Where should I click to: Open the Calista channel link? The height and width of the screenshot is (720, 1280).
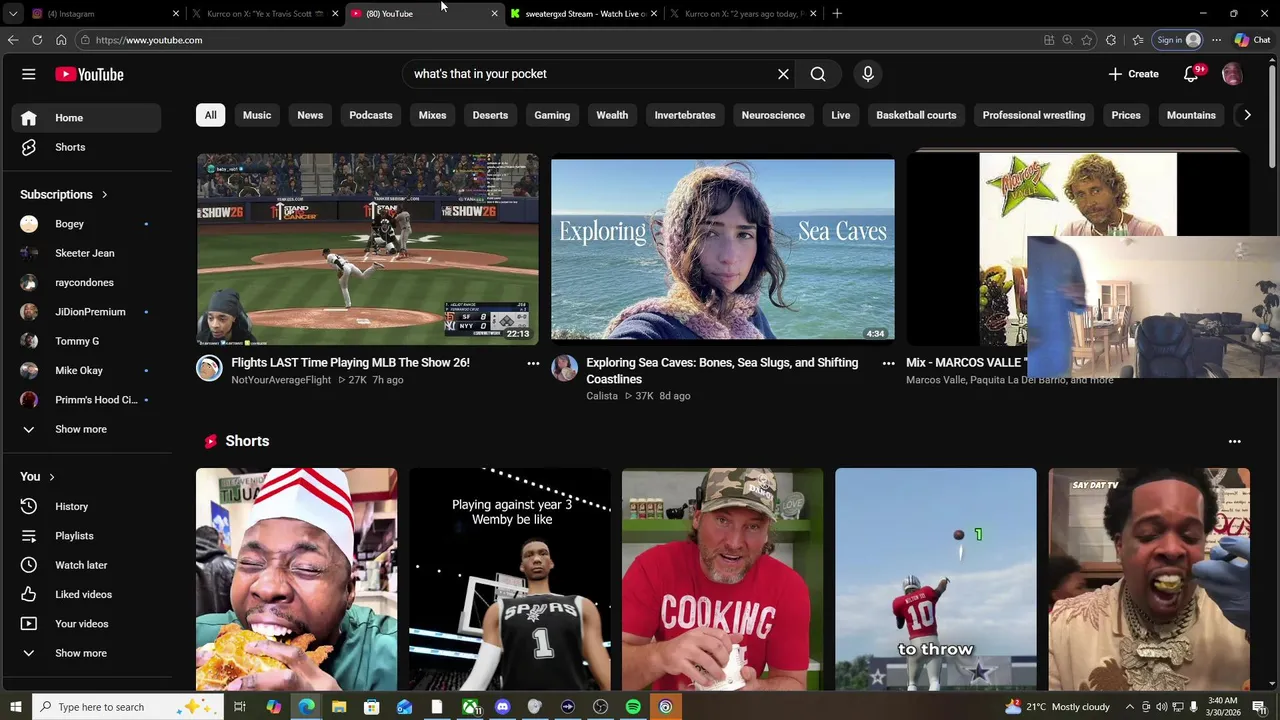[602, 396]
